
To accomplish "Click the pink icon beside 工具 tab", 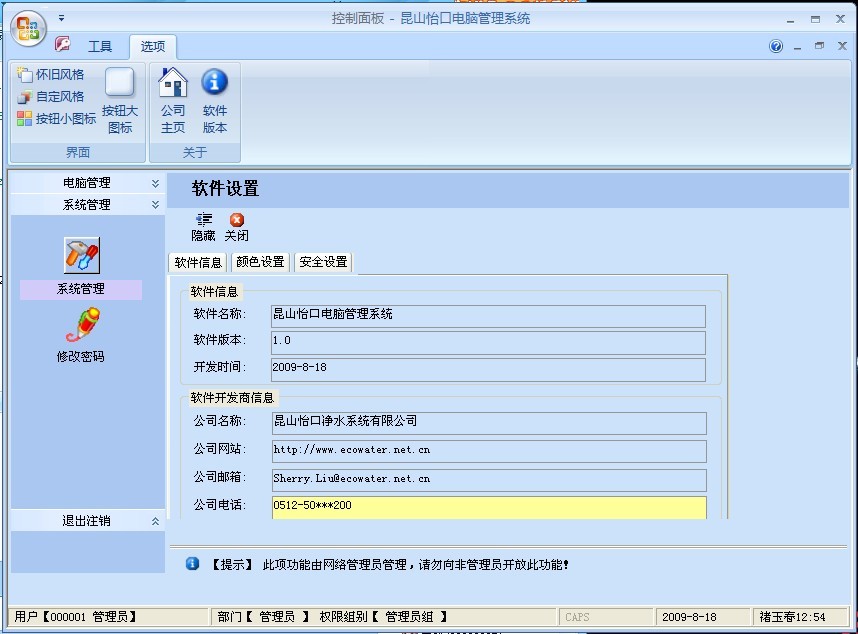I will point(63,44).
